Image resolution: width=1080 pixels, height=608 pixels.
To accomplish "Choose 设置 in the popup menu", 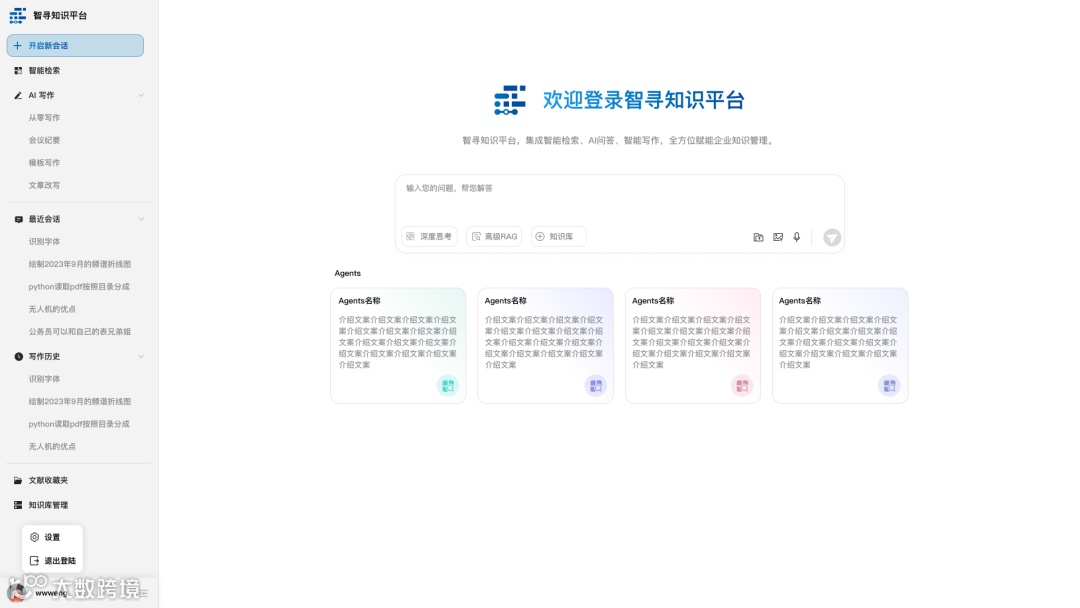I will (52, 537).
